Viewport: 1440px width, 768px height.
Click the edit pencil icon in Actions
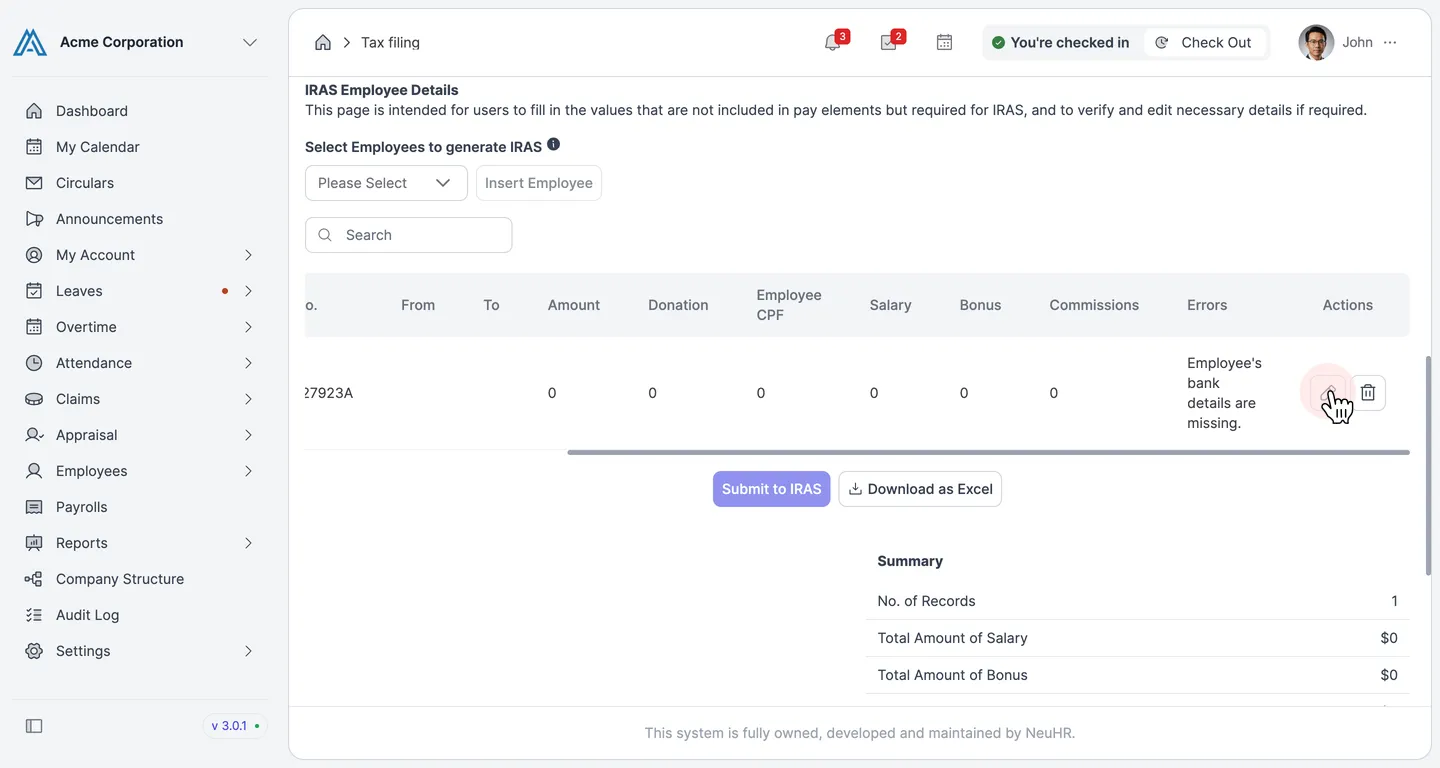(x=1329, y=393)
